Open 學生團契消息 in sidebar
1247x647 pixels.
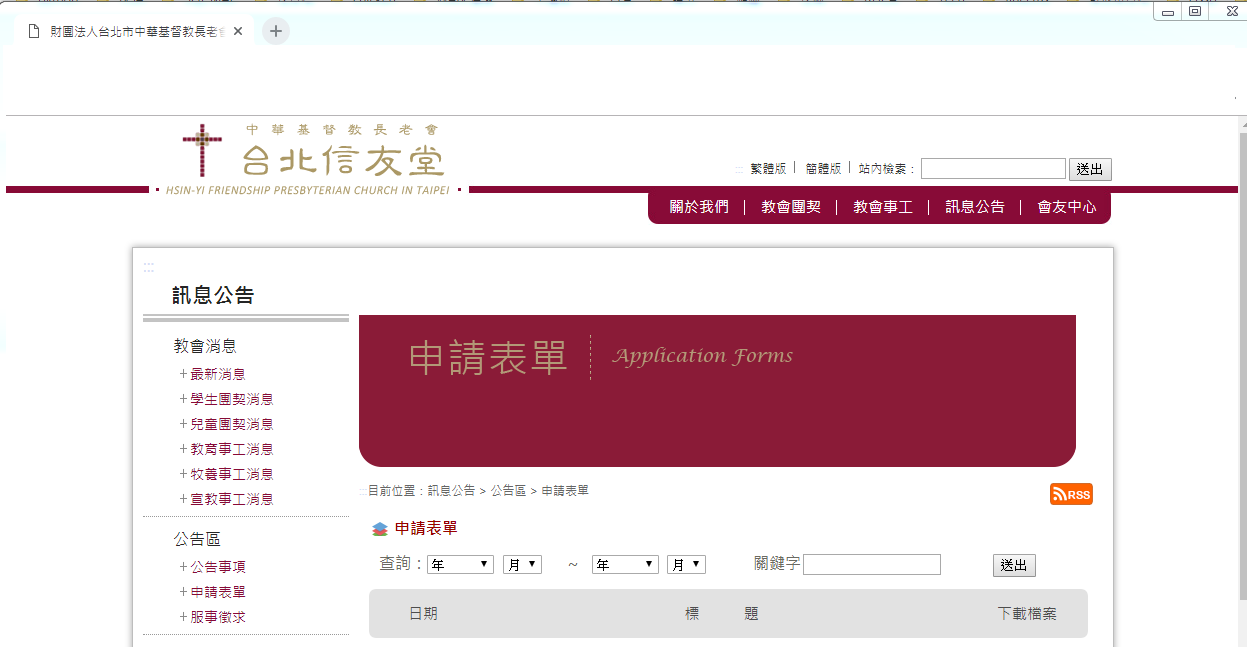point(232,399)
